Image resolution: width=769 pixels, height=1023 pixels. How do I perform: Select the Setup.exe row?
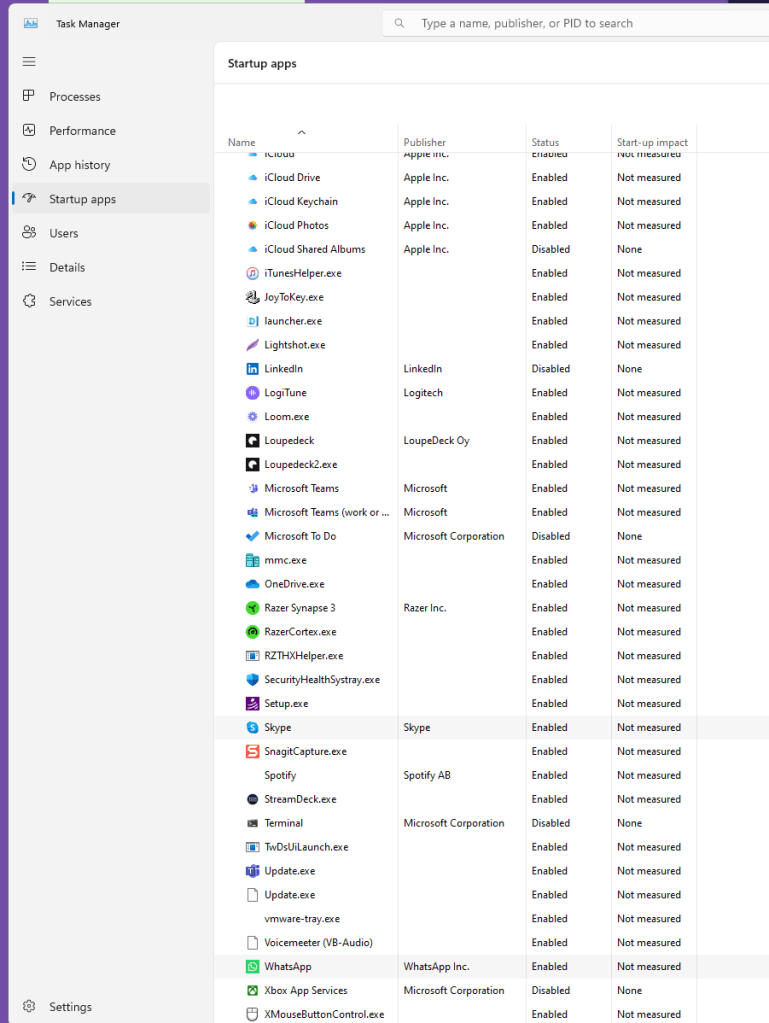click(491, 703)
